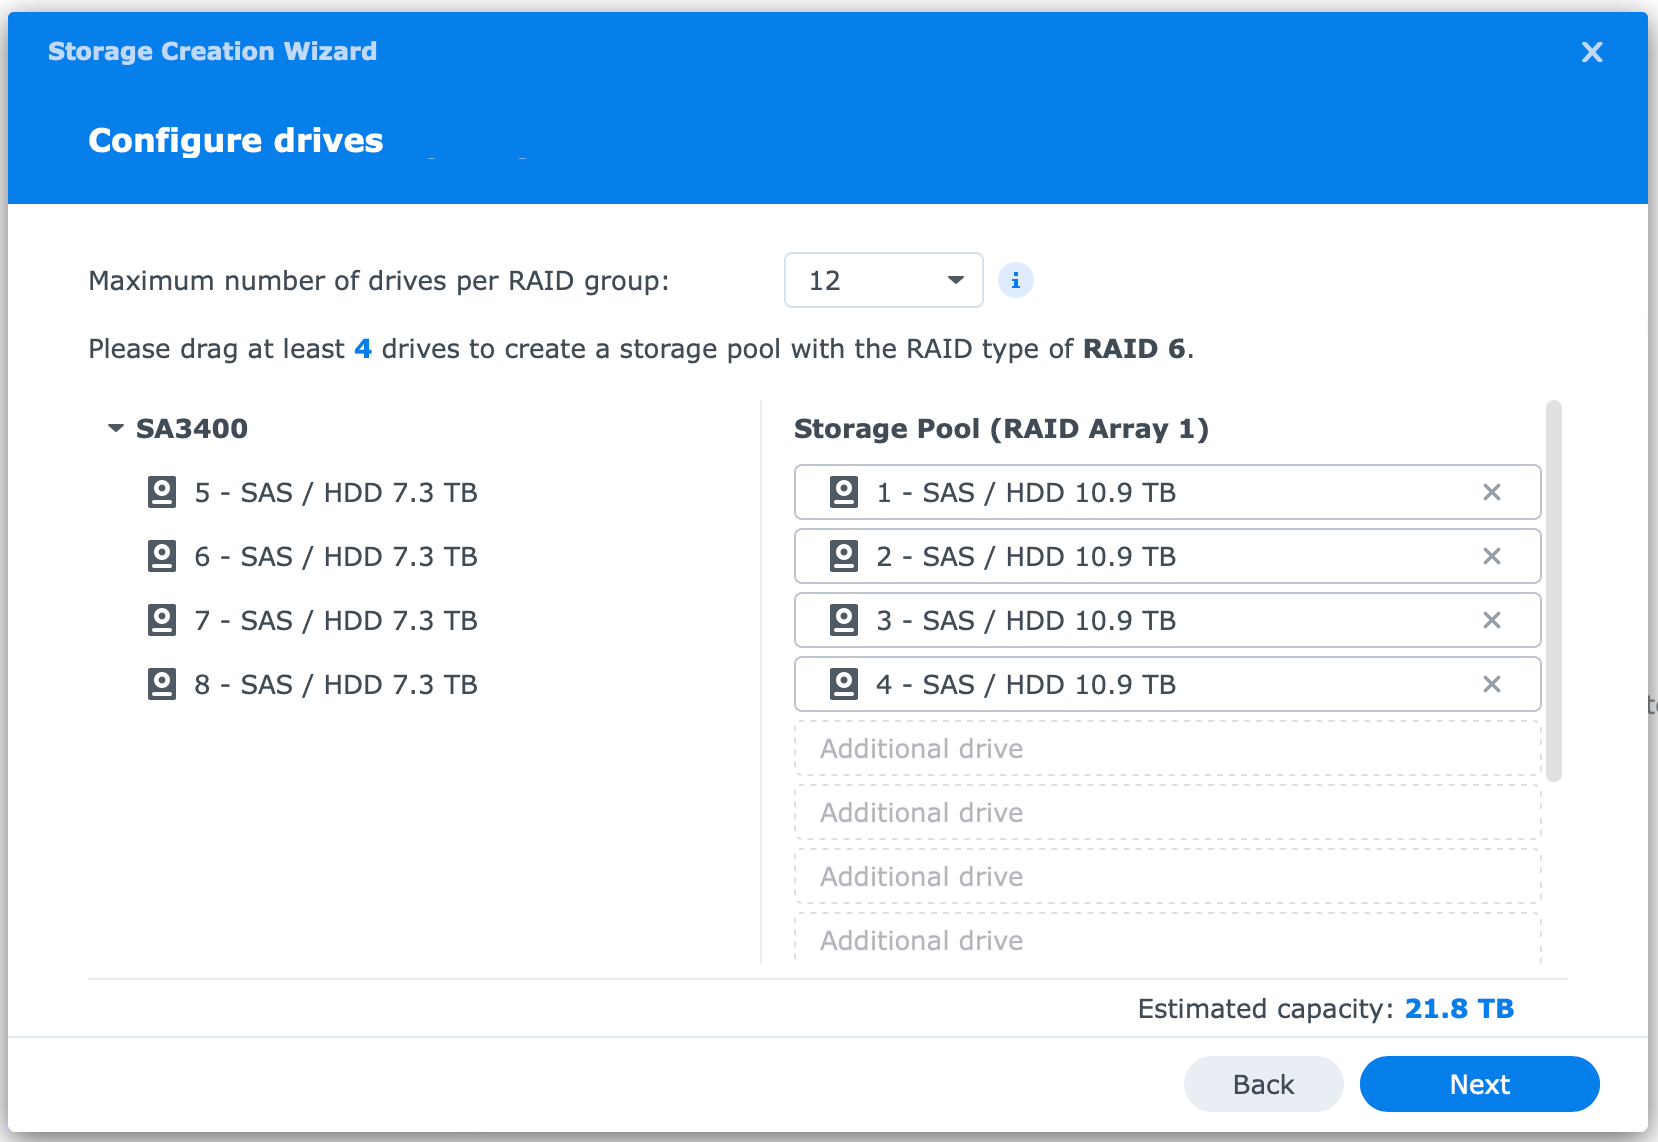Remove drive 3 from the storage pool

tap(1491, 620)
